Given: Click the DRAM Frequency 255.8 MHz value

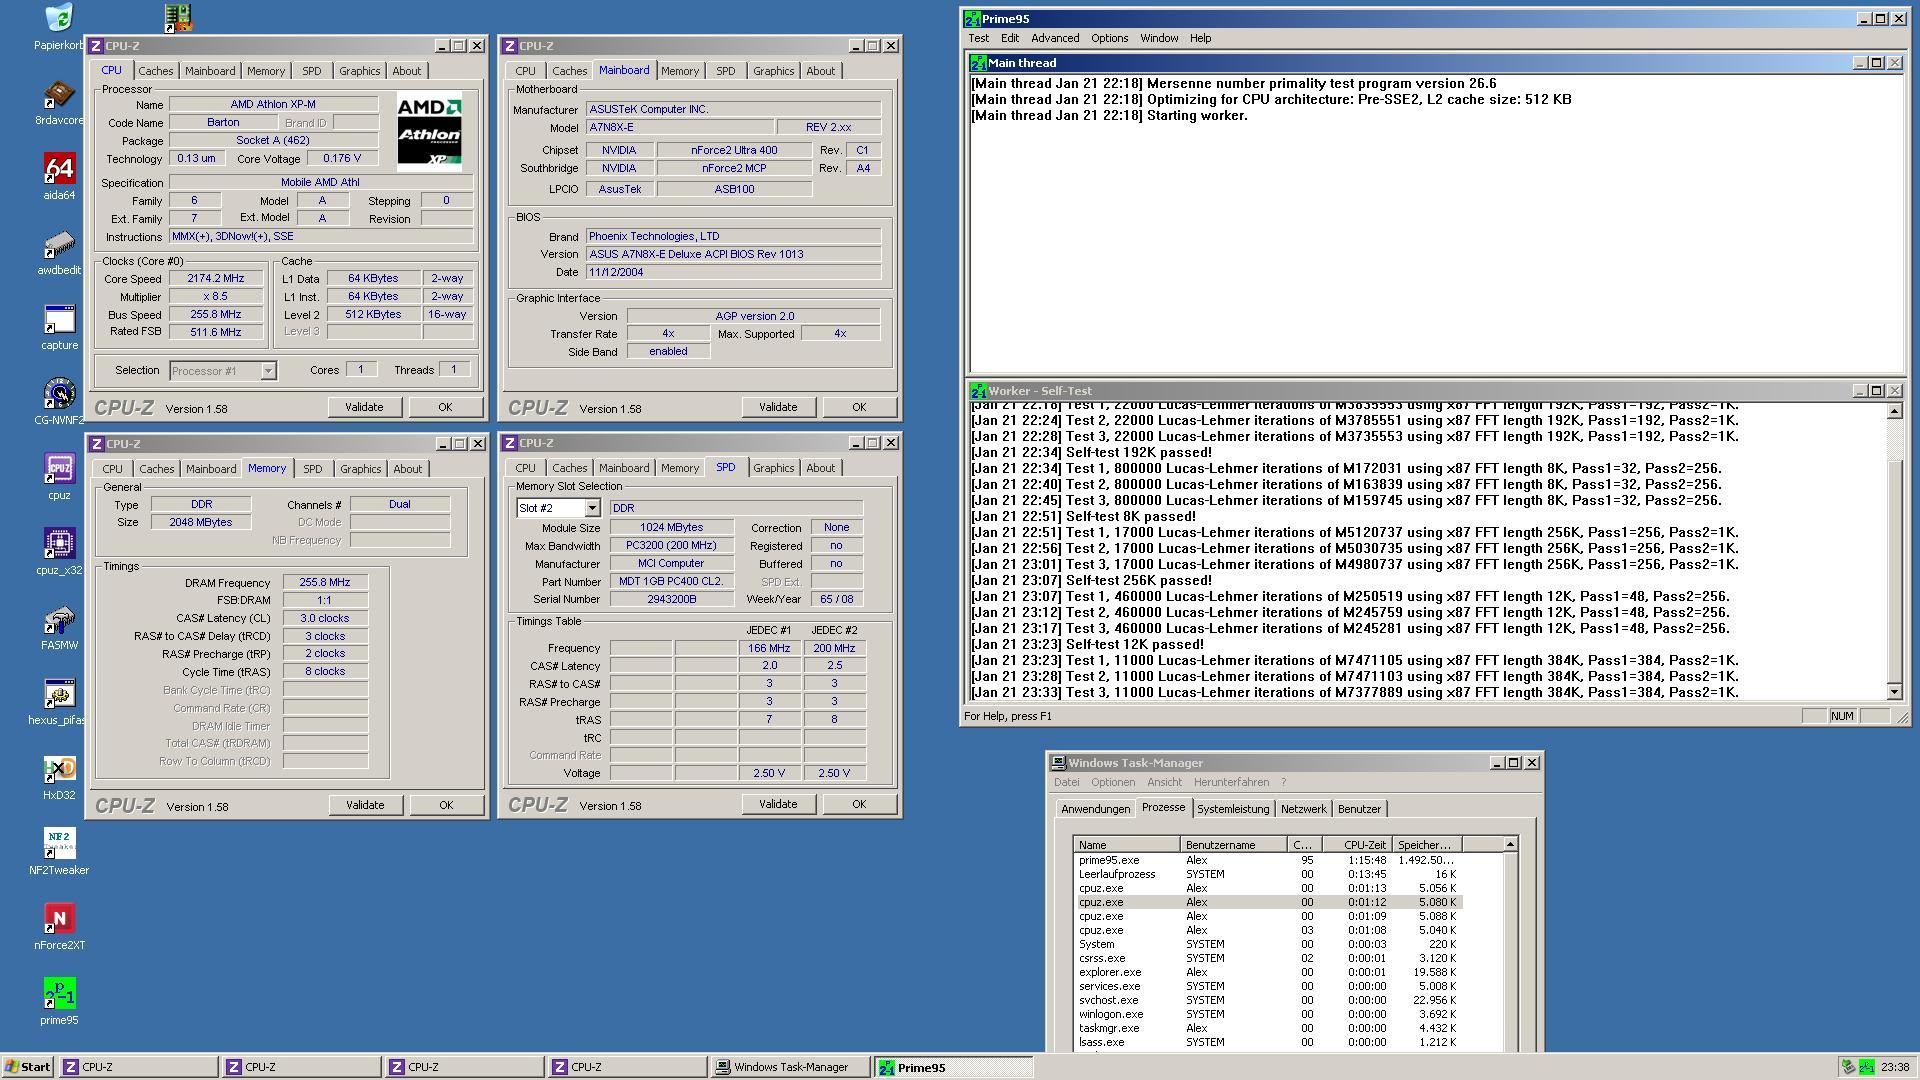Looking at the screenshot, I should coord(325,583).
